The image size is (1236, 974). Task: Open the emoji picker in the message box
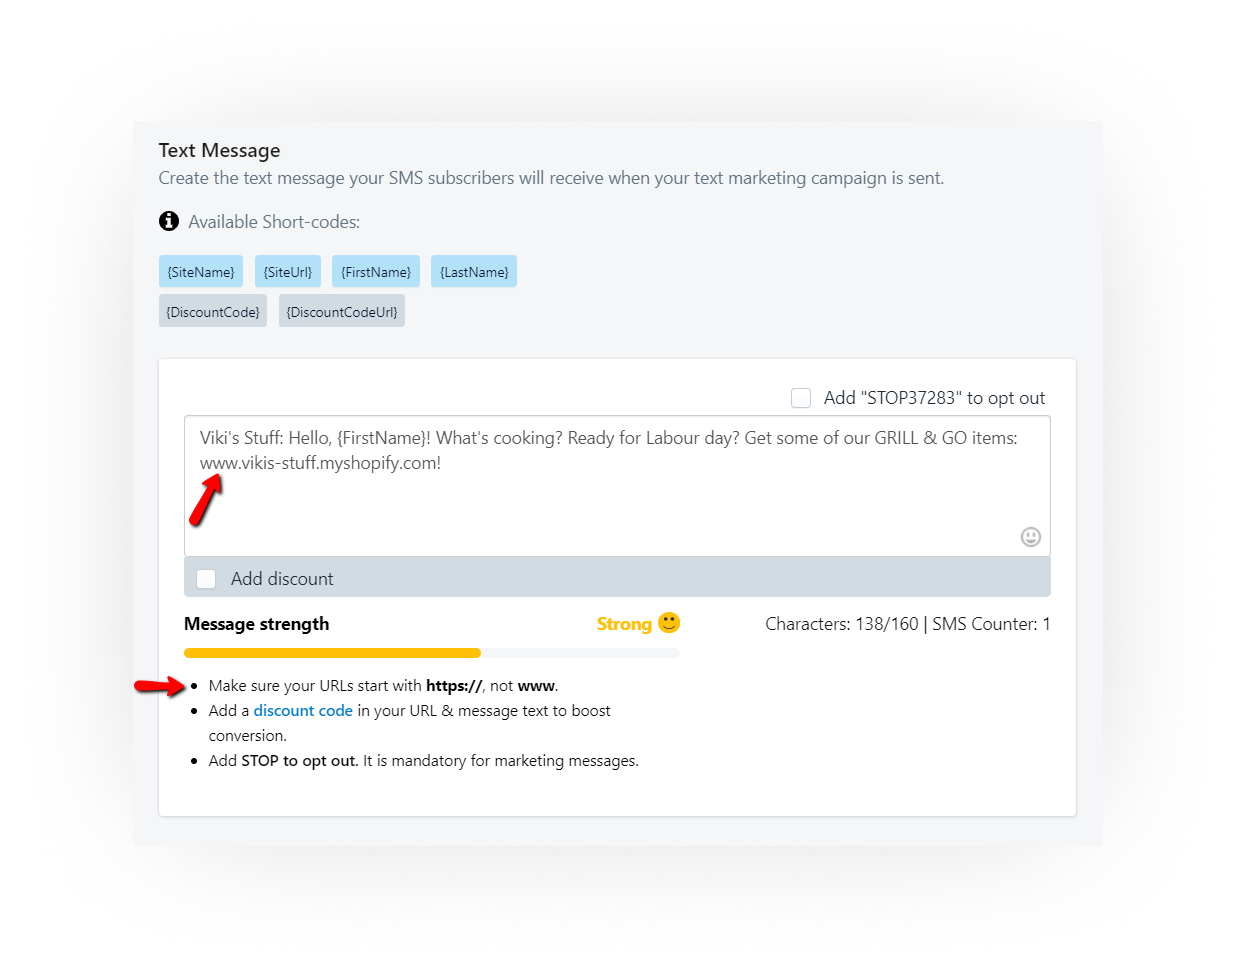click(1030, 537)
